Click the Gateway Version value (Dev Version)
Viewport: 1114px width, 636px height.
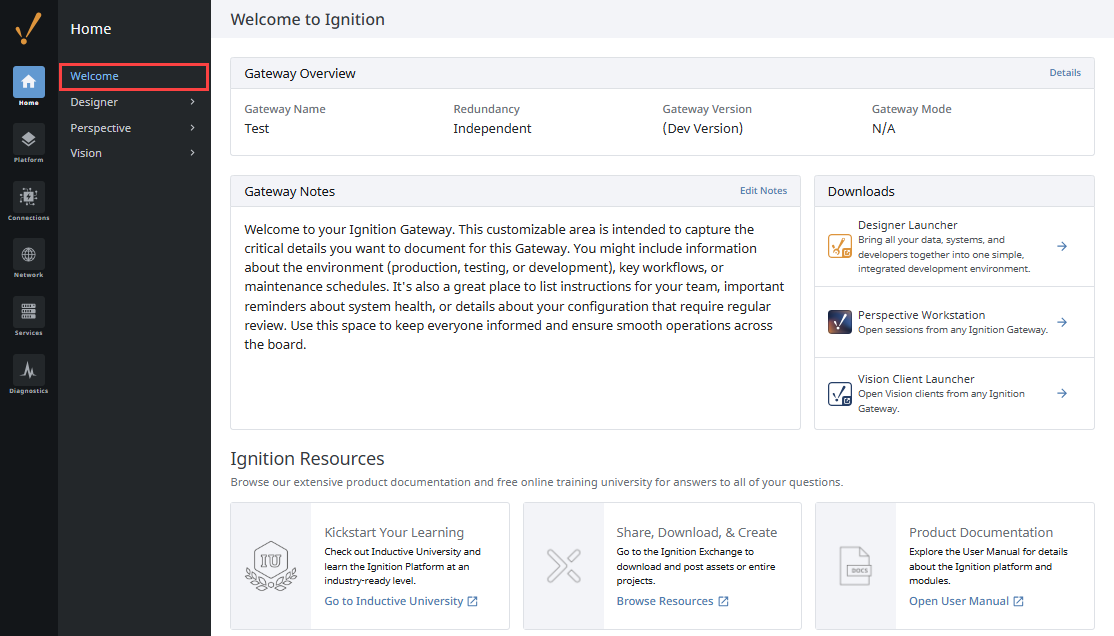click(x=703, y=129)
